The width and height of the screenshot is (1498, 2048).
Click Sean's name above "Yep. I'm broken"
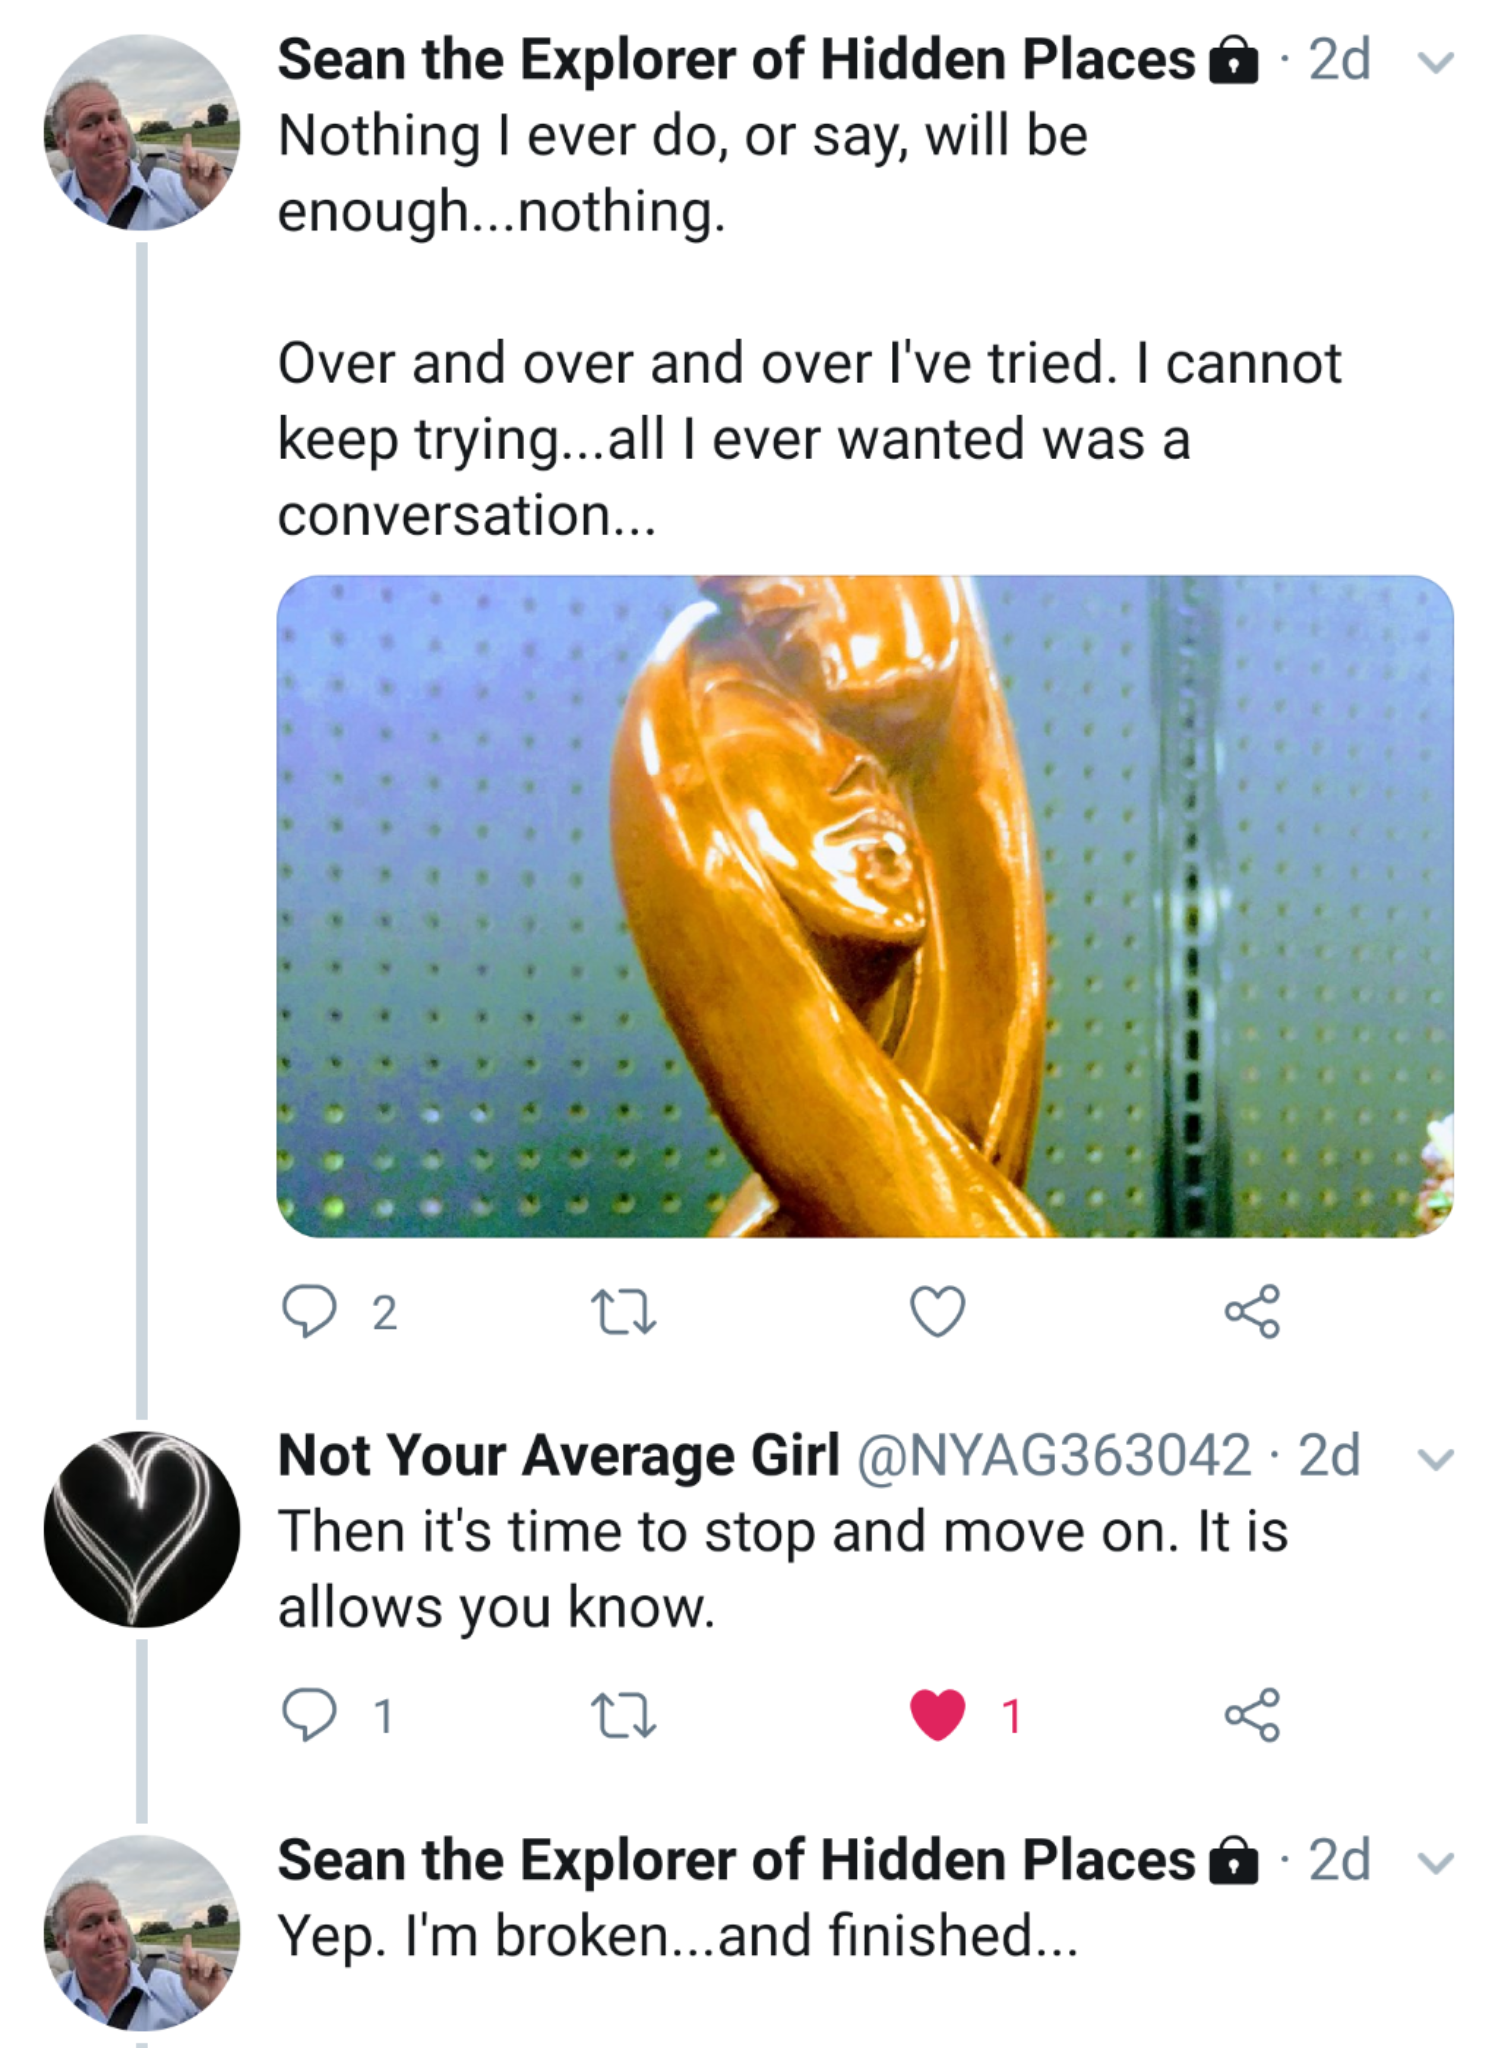(736, 1860)
